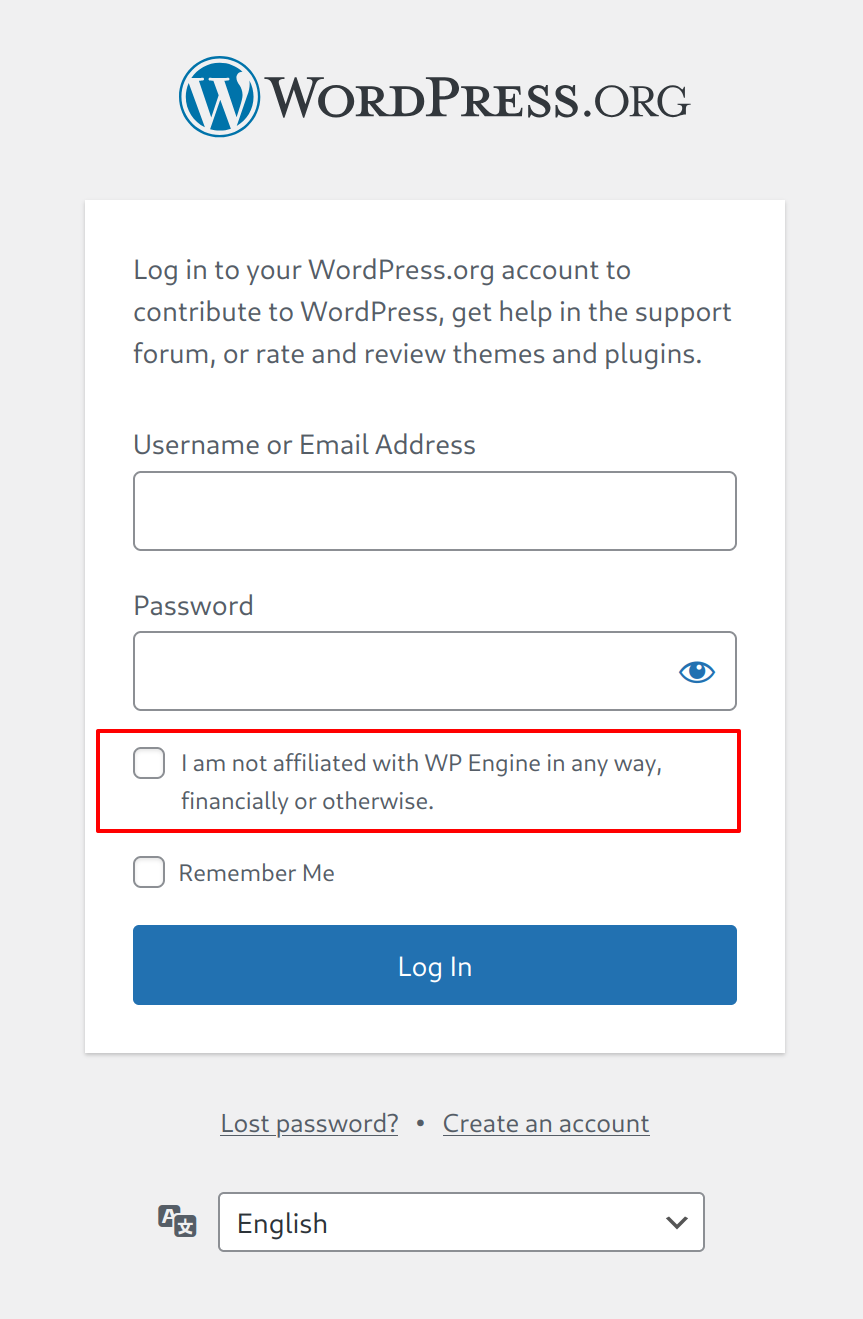Check the WP Engine non-affiliation checkbox
This screenshot has width=863, height=1319.
pos(150,764)
